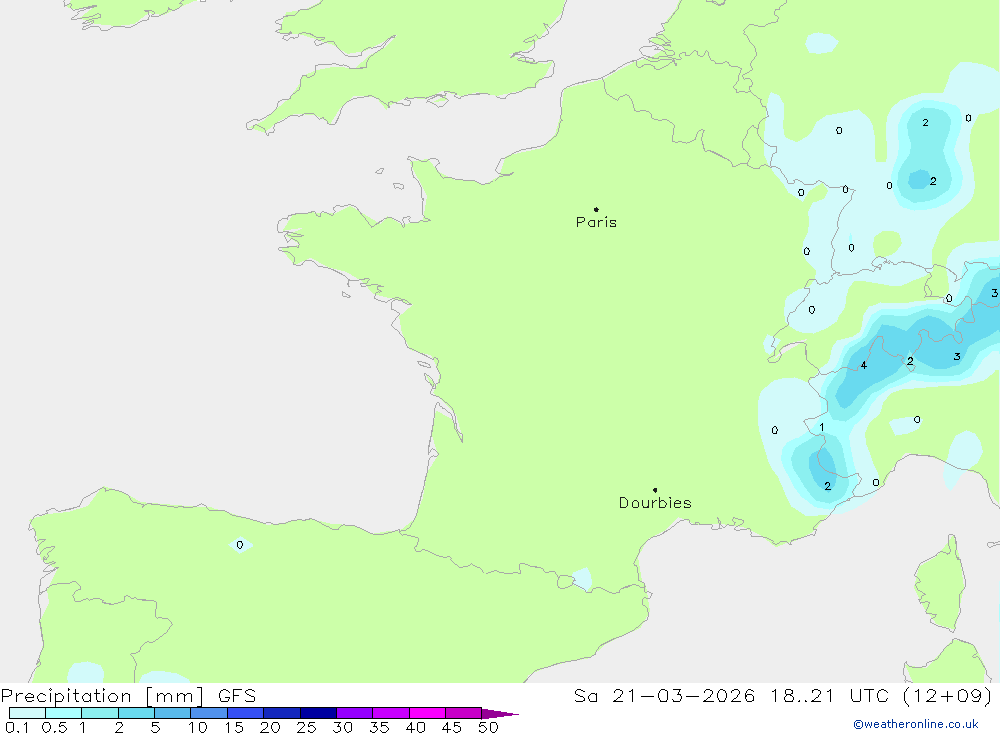The height and width of the screenshot is (733, 1000).
Task: Click the Paris city label
Action: tap(596, 222)
